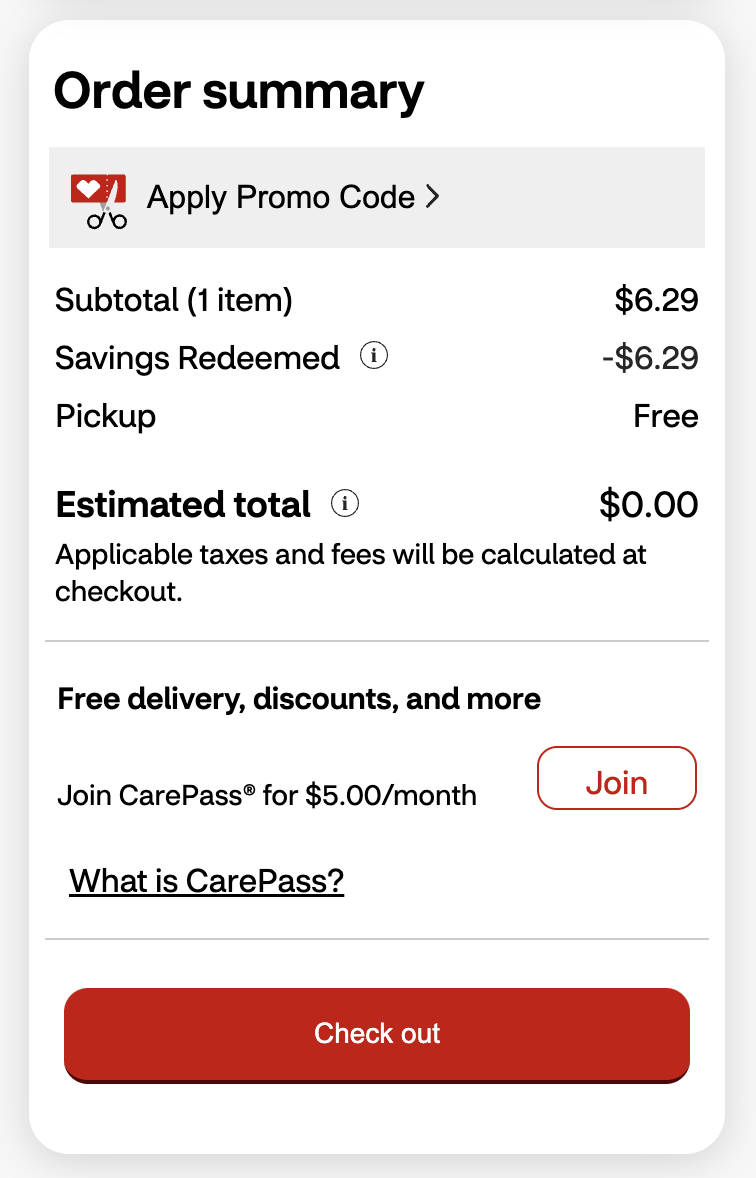Click the Apply Promo Code label
The image size is (756, 1178).
click(x=280, y=197)
